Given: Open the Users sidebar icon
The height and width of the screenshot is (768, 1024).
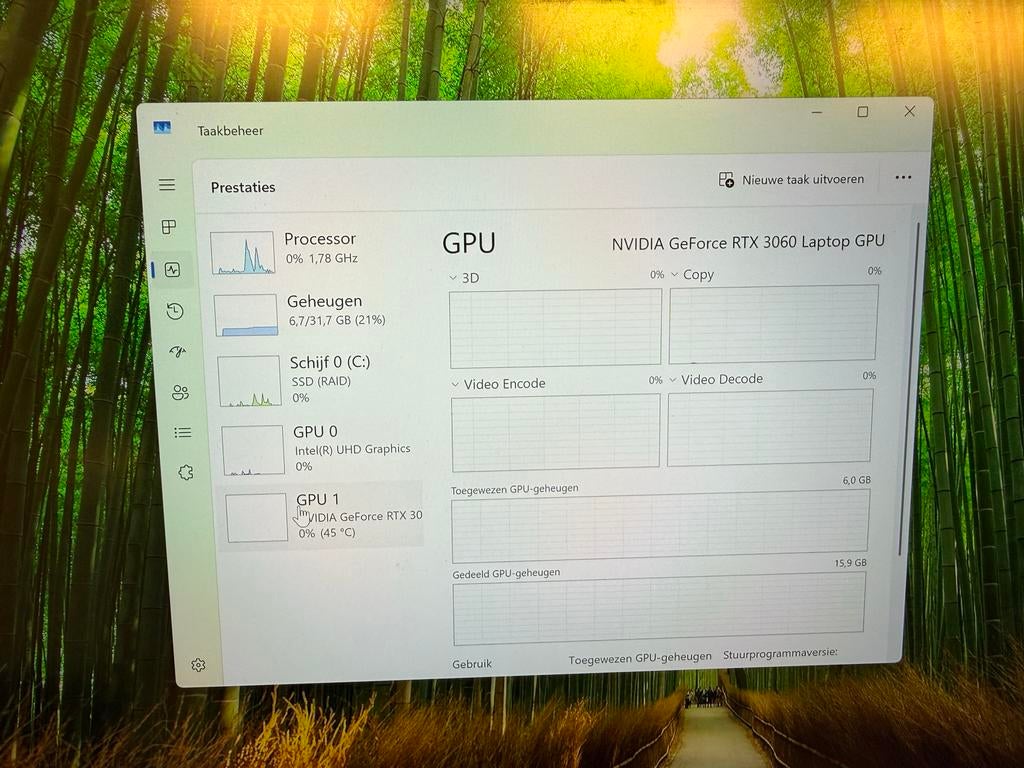Looking at the screenshot, I should tap(180, 392).
